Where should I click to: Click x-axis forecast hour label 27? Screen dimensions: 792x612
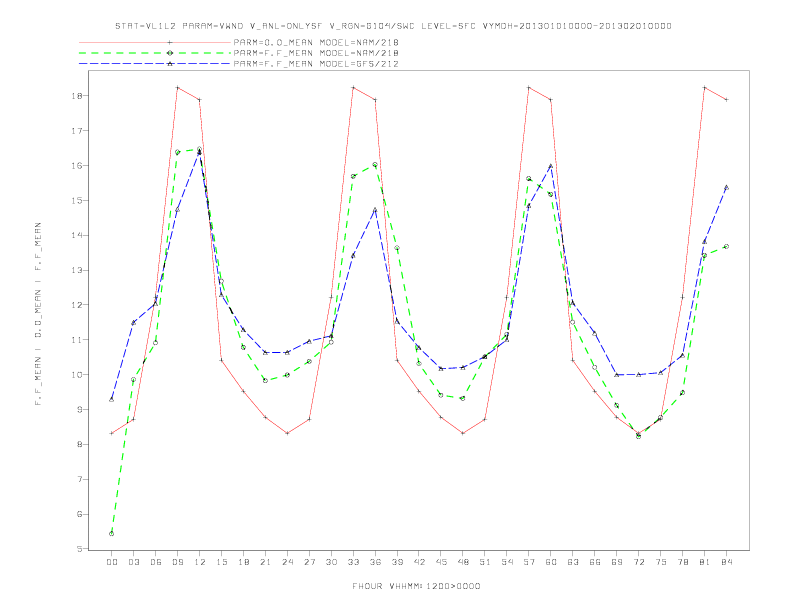coord(309,562)
